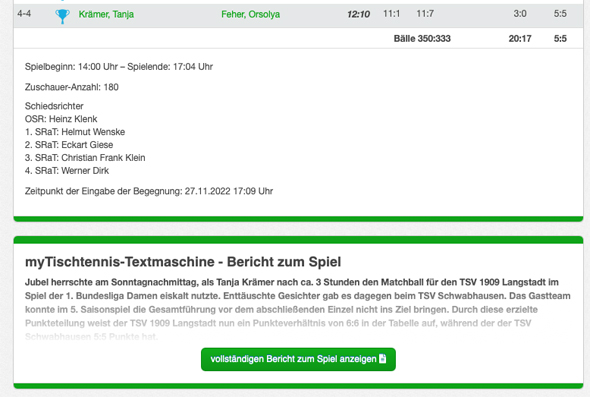Click 'Zuschauer-Anzahl: 180'
This screenshot has height=397, width=590.
click(71, 87)
